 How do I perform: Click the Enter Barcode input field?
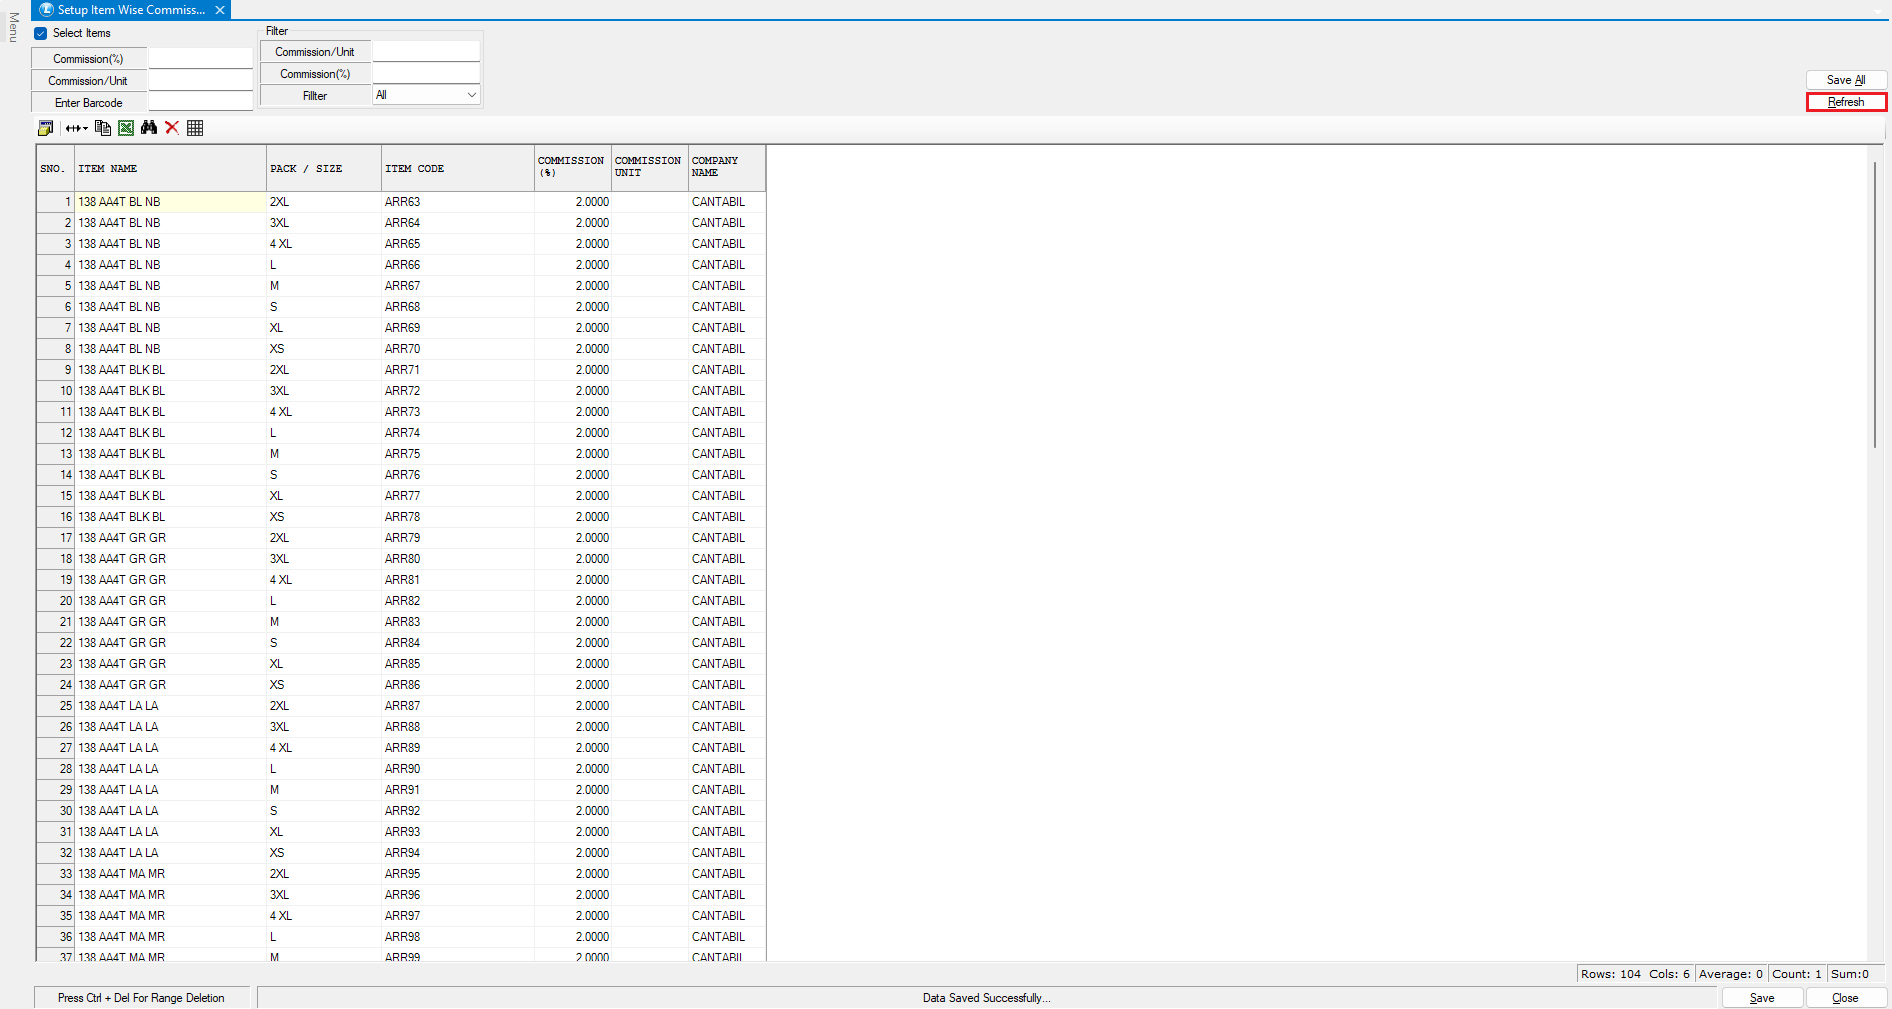(200, 103)
